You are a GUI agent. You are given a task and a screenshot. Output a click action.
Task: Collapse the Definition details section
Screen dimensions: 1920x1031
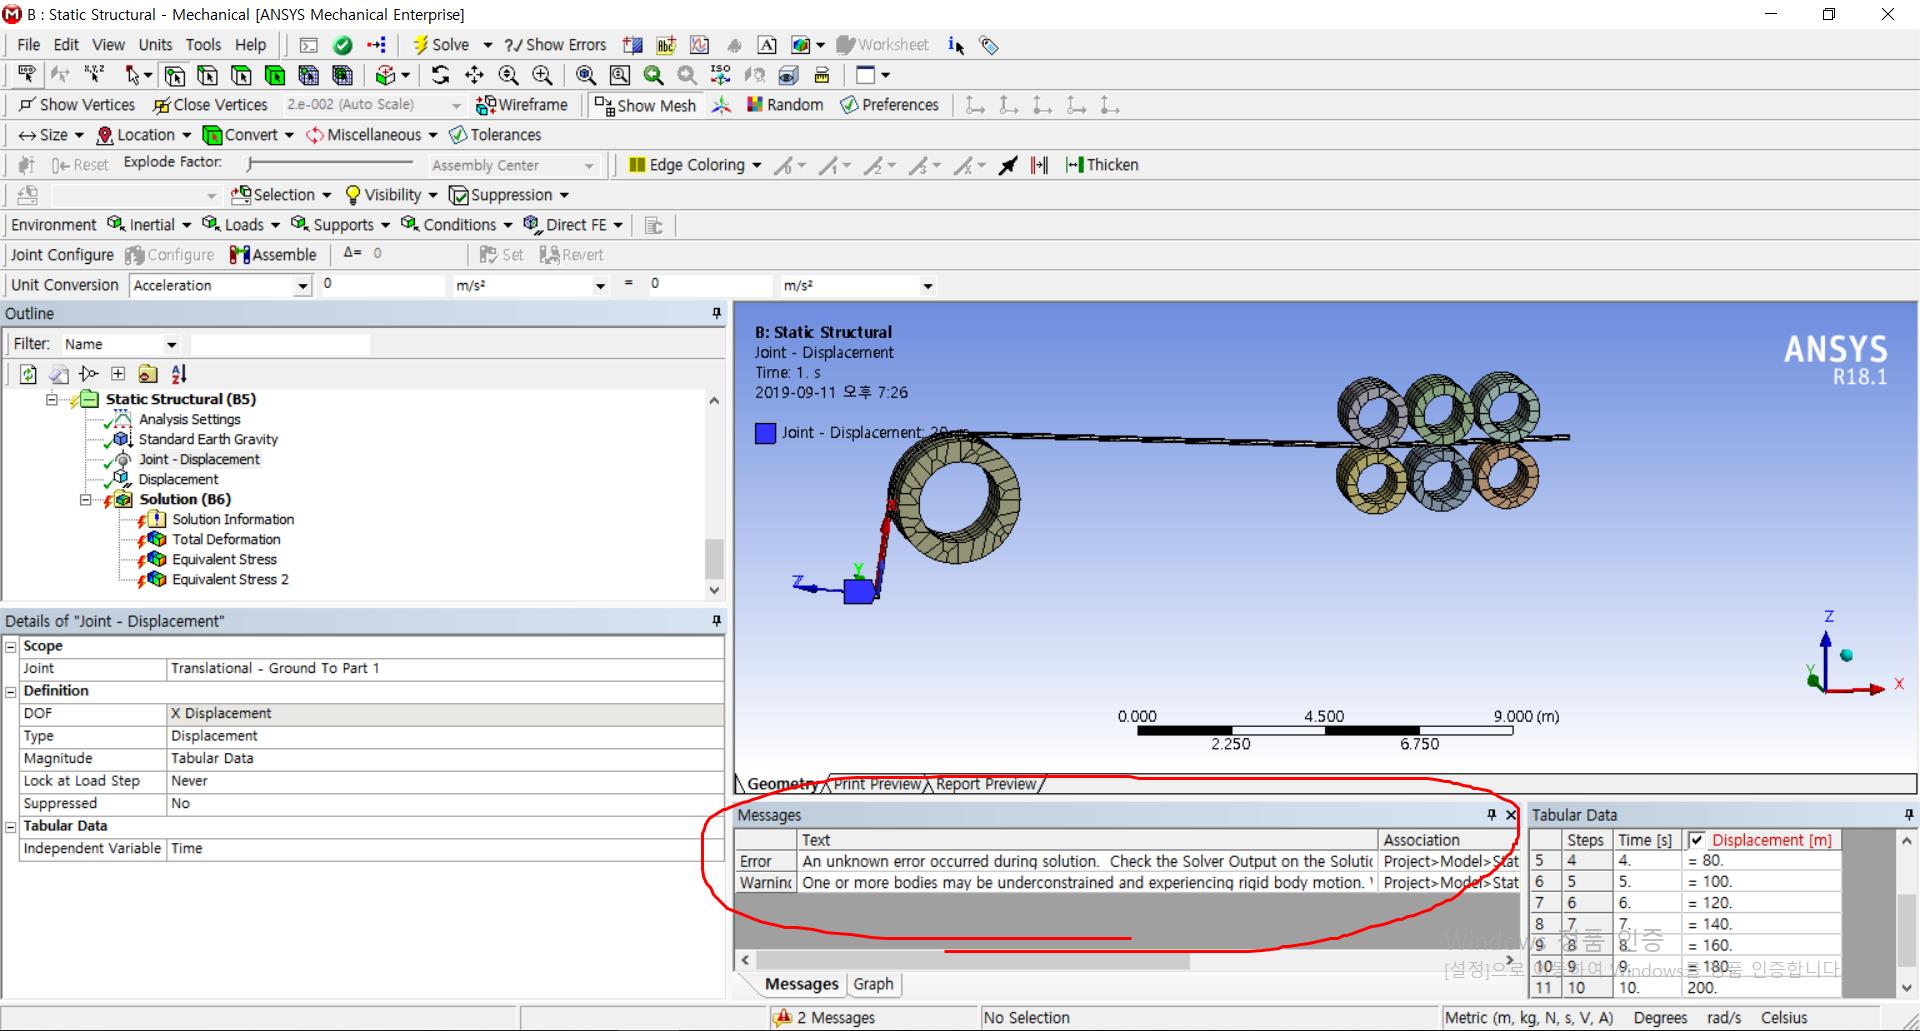click(11, 691)
